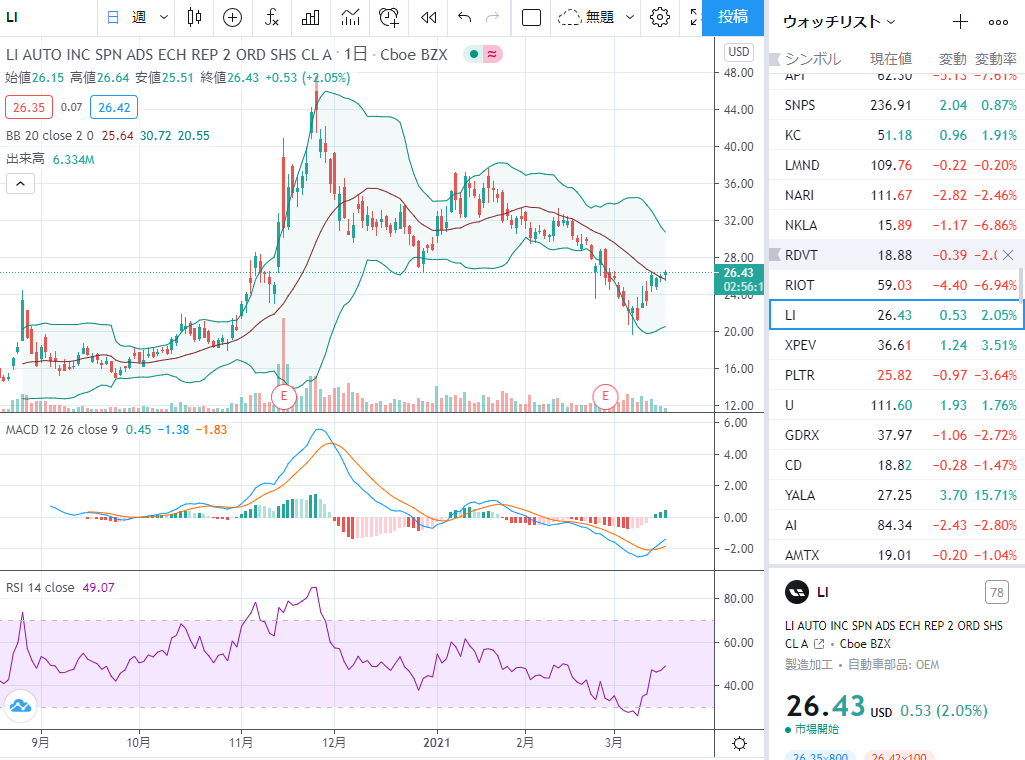Click the RSI 14 close legend
1025x760 pixels.
tap(40, 587)
